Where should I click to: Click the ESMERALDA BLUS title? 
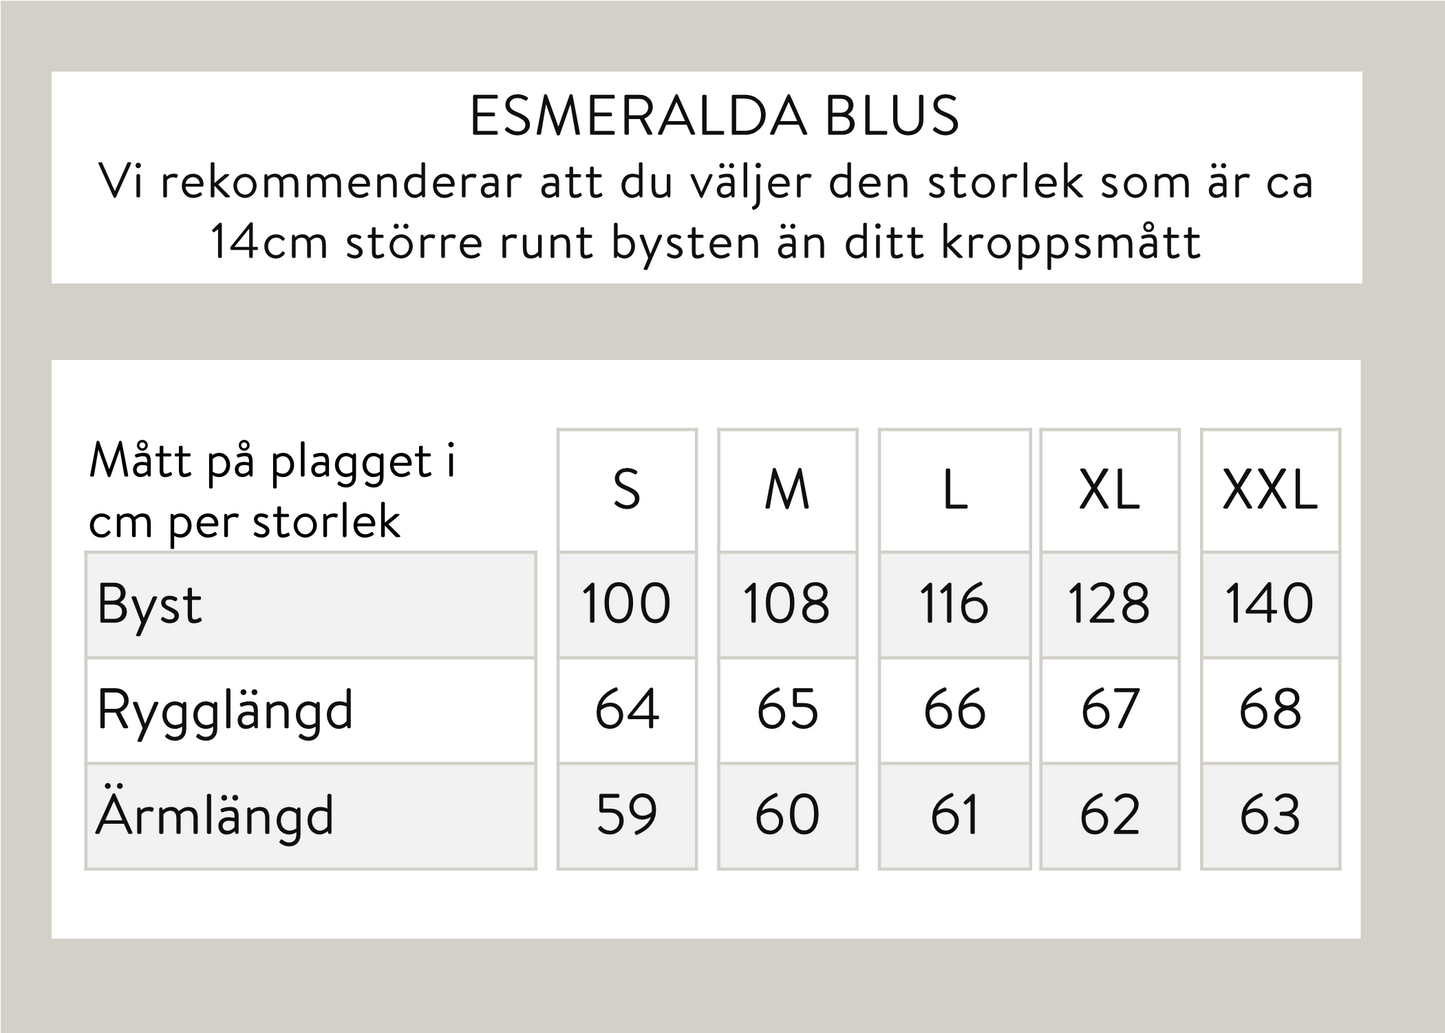pos(714,116)
